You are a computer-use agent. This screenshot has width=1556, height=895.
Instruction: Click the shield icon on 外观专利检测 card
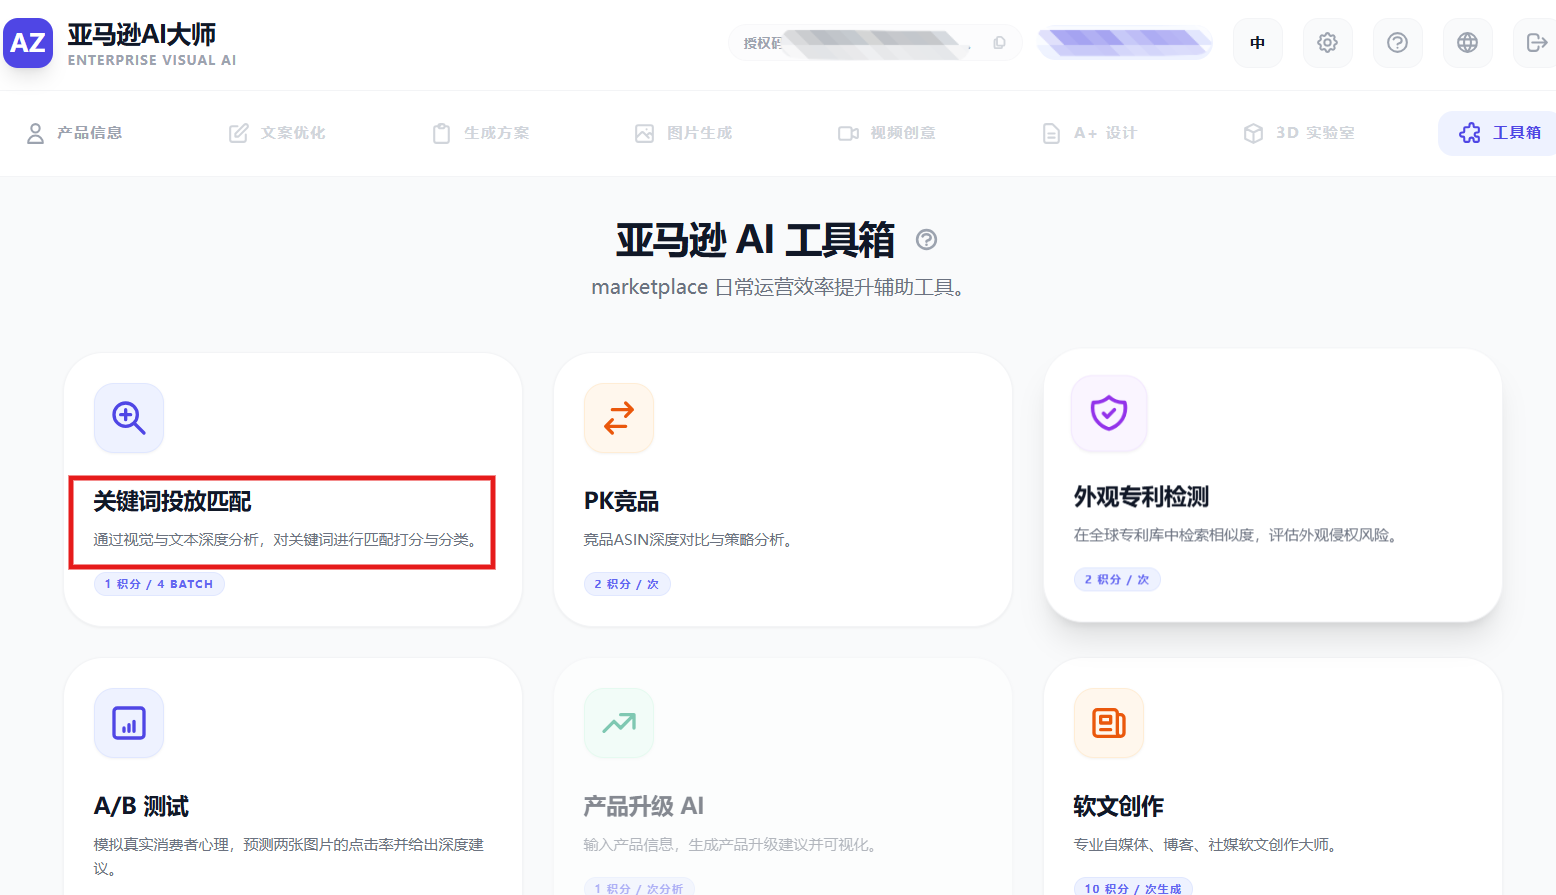point(1109,413)
